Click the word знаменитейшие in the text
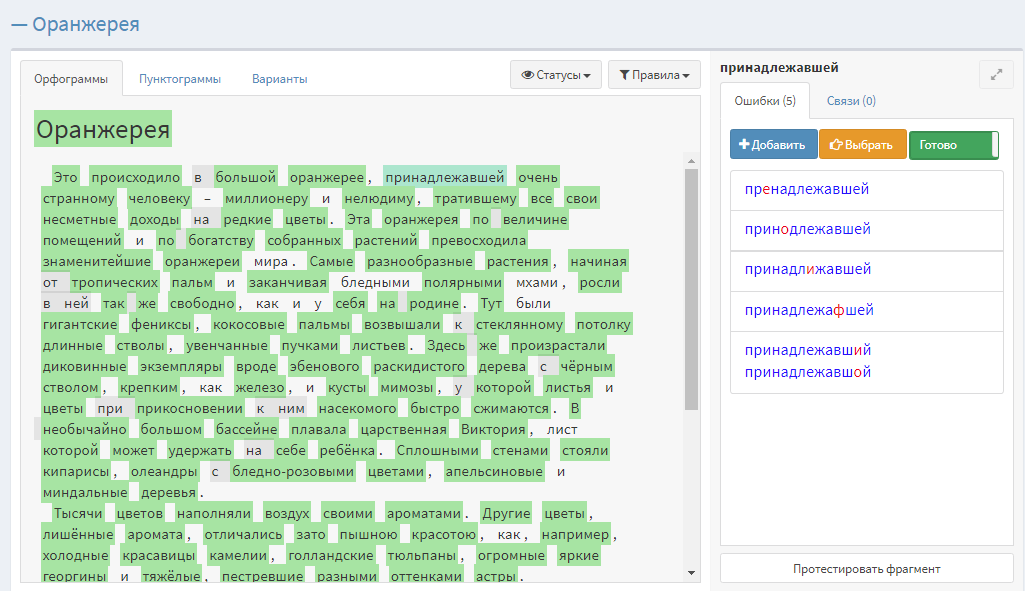 (96, 261)
